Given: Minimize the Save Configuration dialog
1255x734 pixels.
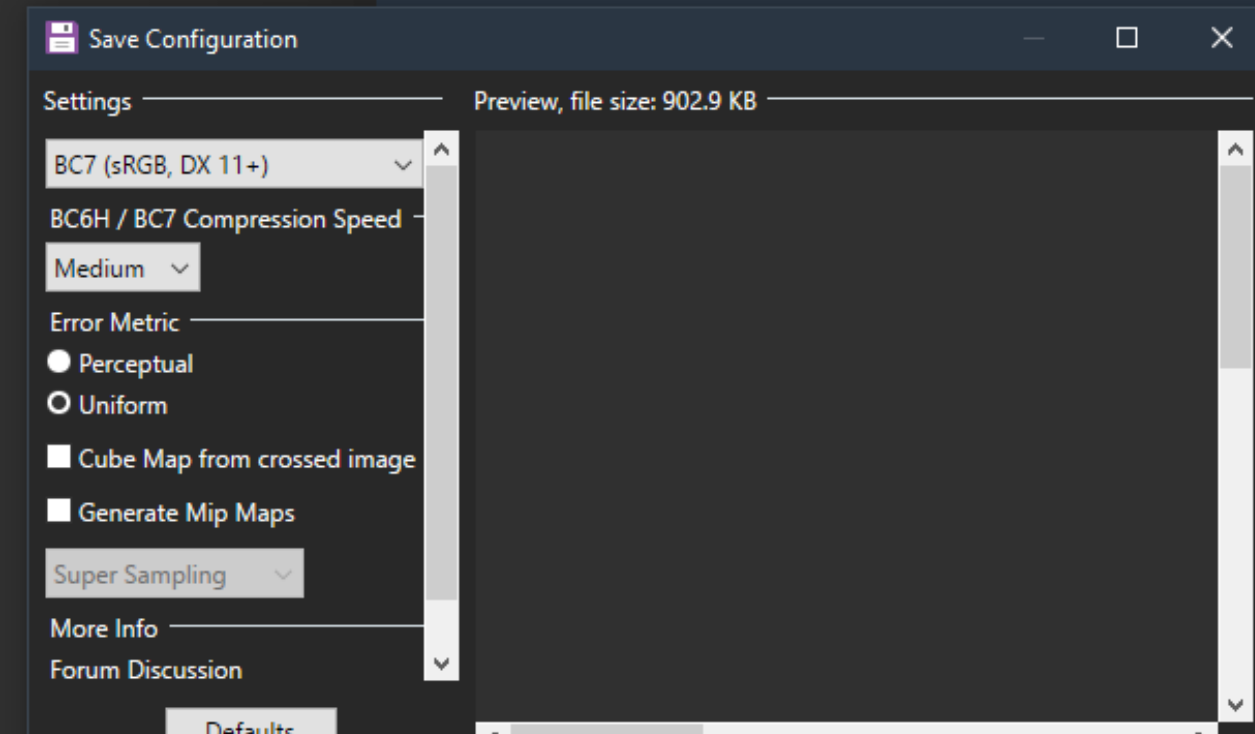Looking at the screenshot, I should coord(1033,38).
